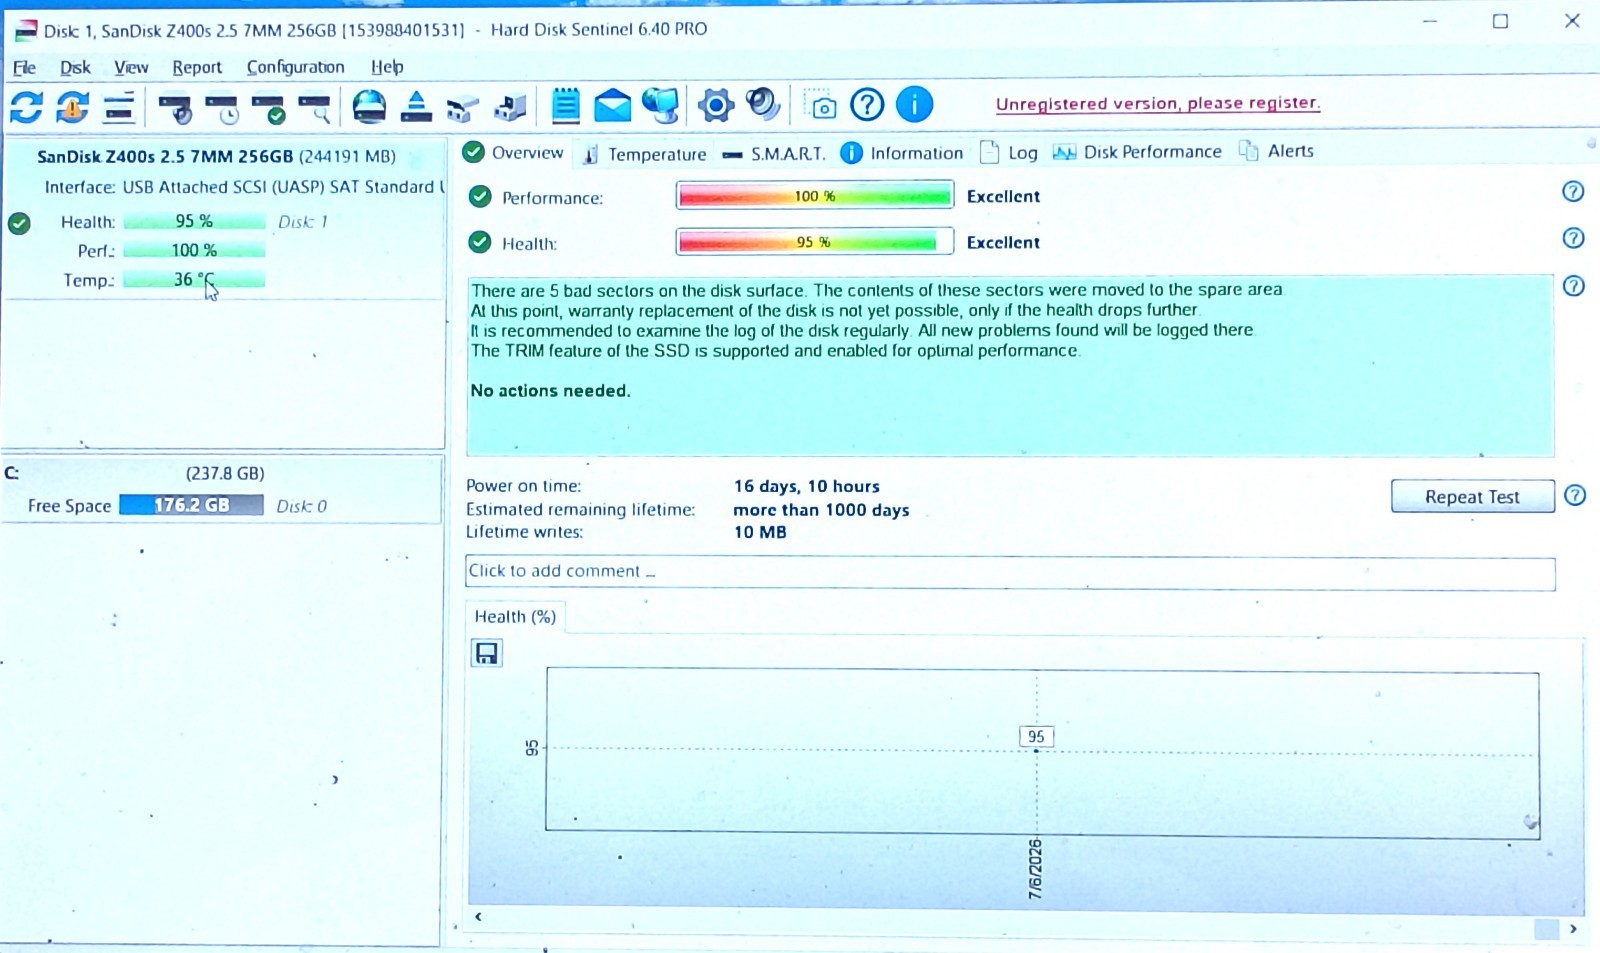Open settings with the gear icon

coord(715,105)
